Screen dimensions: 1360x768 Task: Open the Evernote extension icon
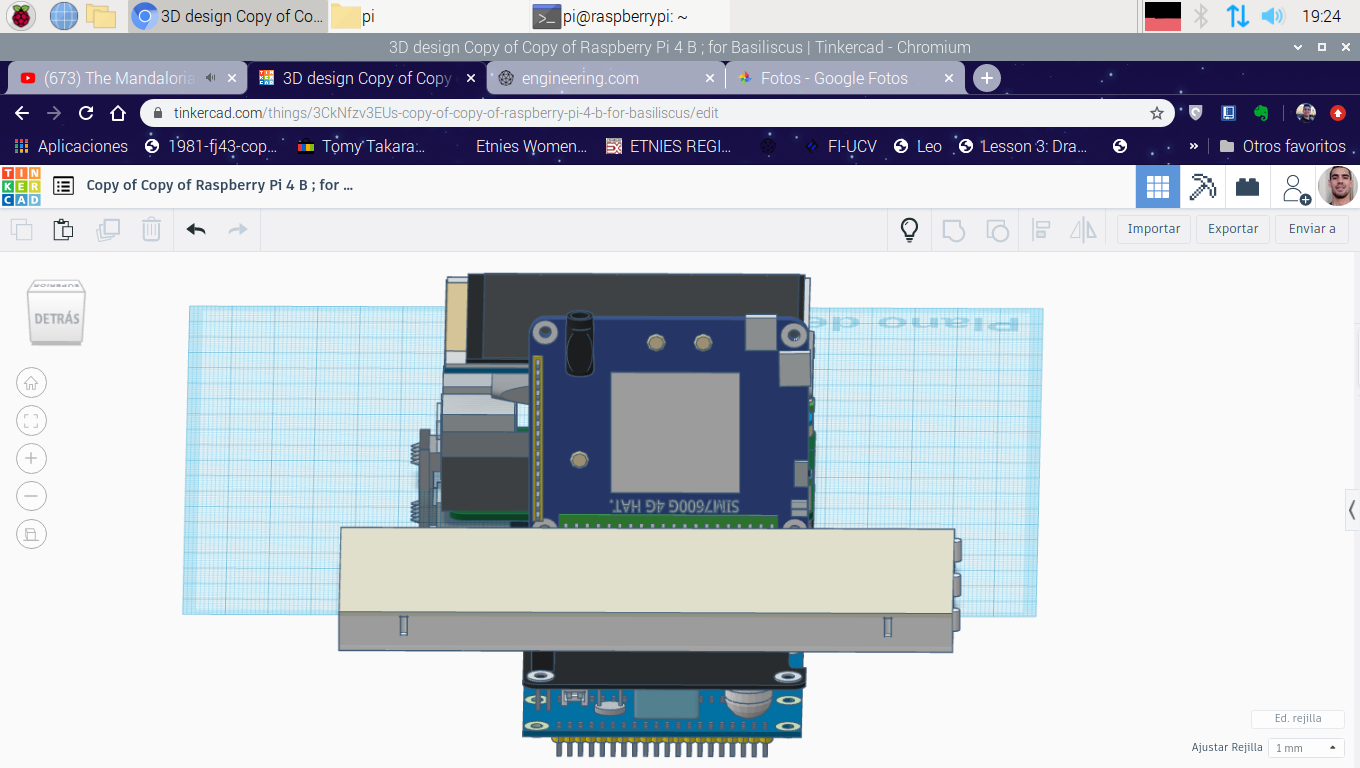(x=1261, y=113)
